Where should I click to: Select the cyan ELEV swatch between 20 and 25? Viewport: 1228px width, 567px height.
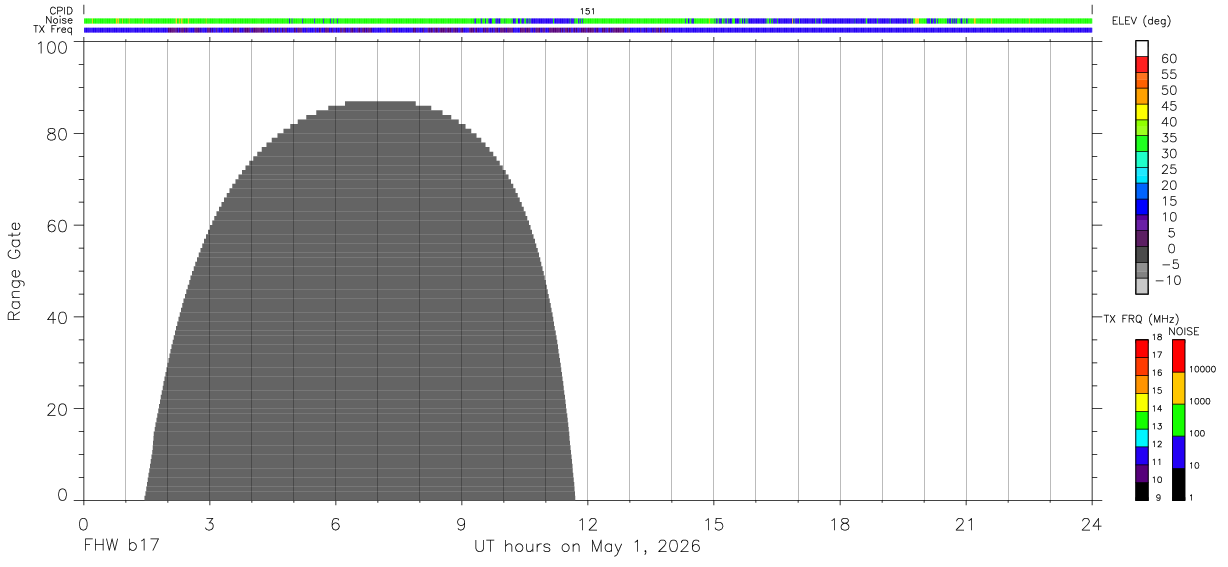(x=1141, y=175)
